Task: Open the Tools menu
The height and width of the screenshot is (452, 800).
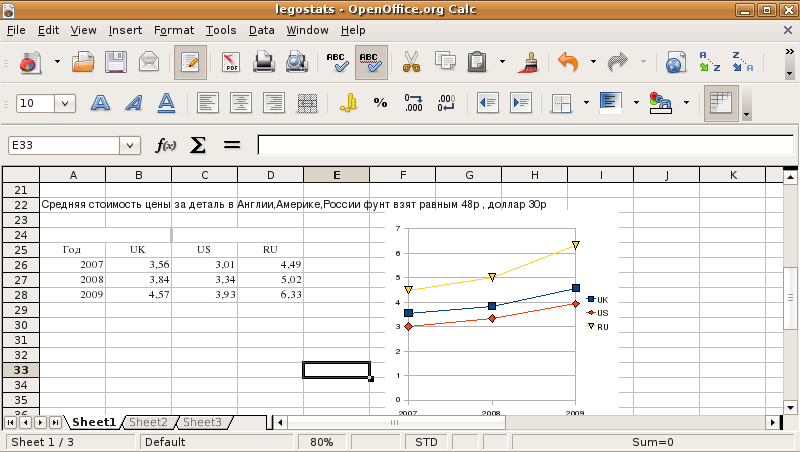Action: coord(221,31)
